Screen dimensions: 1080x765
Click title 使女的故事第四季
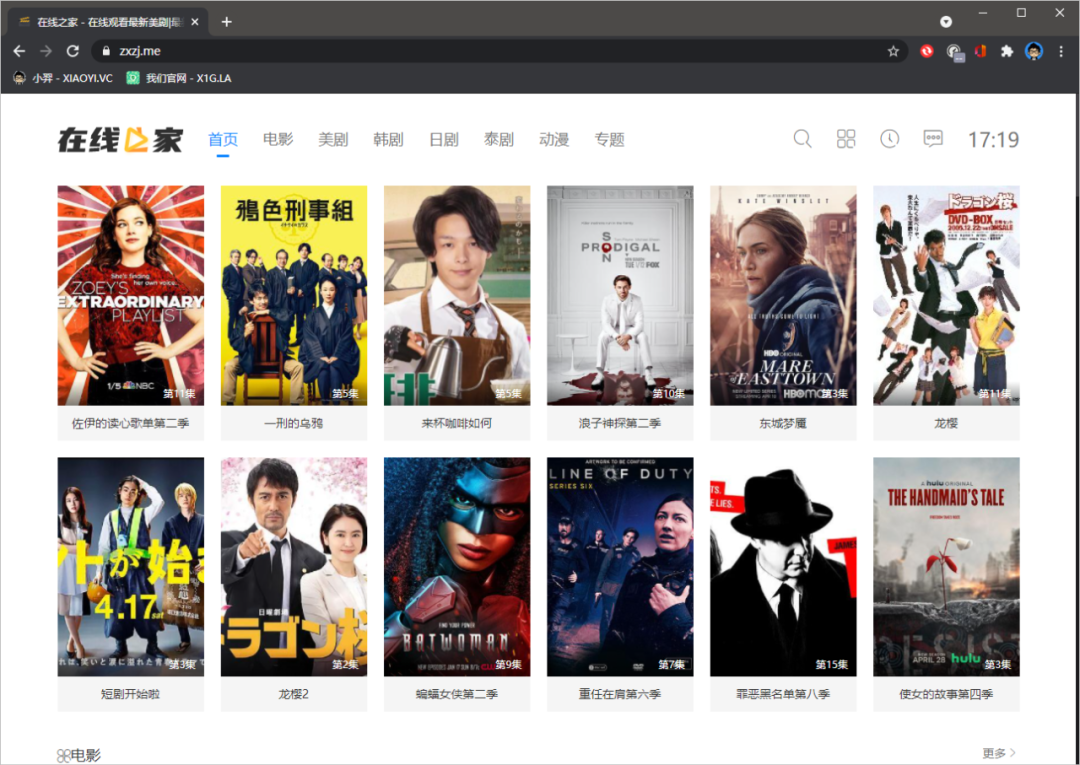click(x=946, y=694)
